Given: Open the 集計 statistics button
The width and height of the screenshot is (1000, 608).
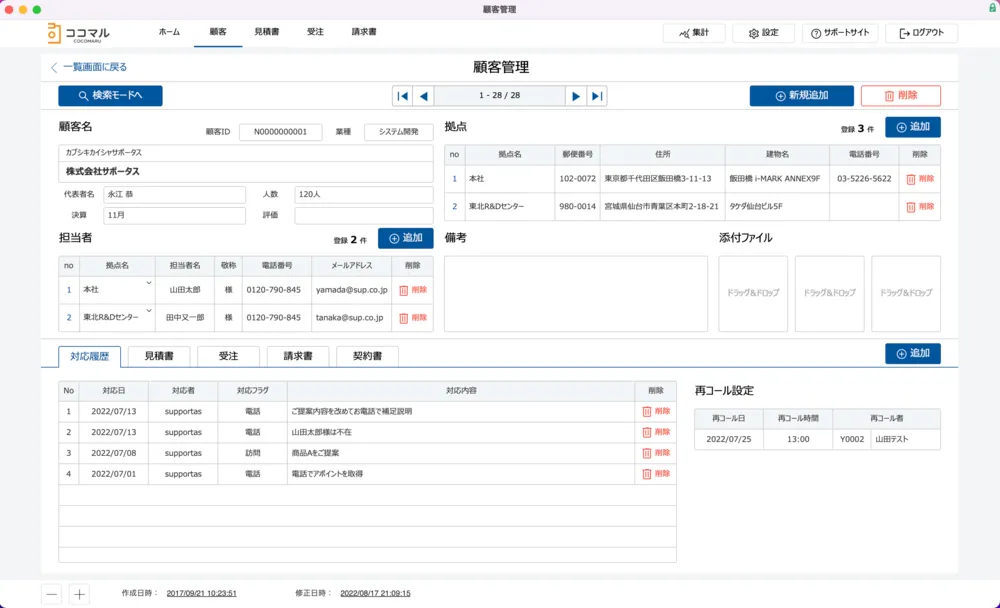Looking at the screenshot, I should (693, 33).
